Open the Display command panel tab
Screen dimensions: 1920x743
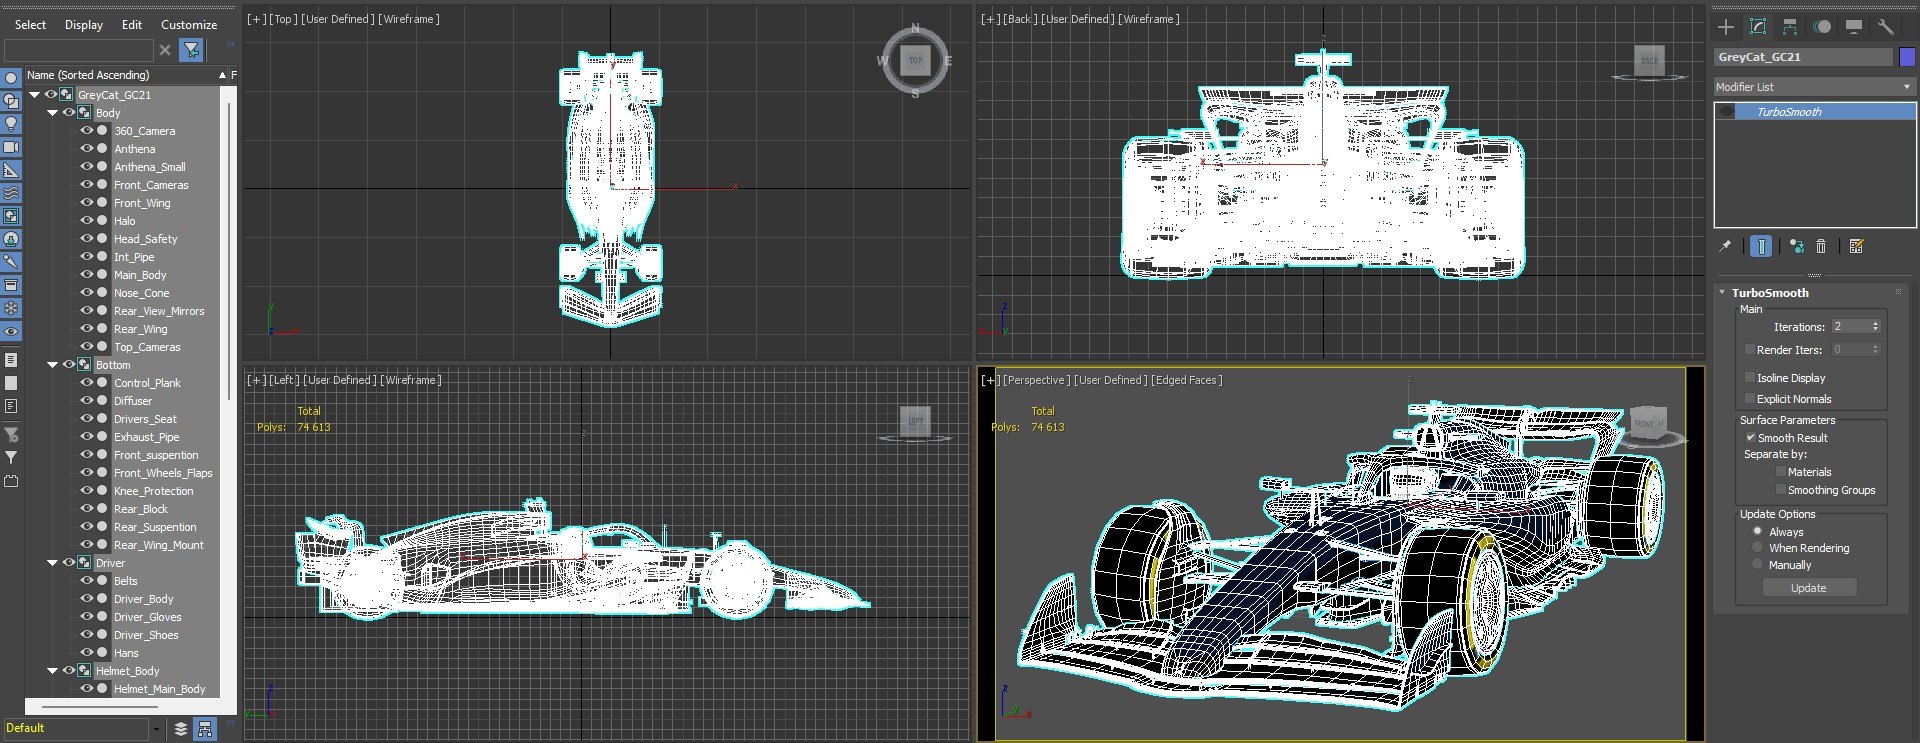pyautogui.click(x=1854, y=27)
